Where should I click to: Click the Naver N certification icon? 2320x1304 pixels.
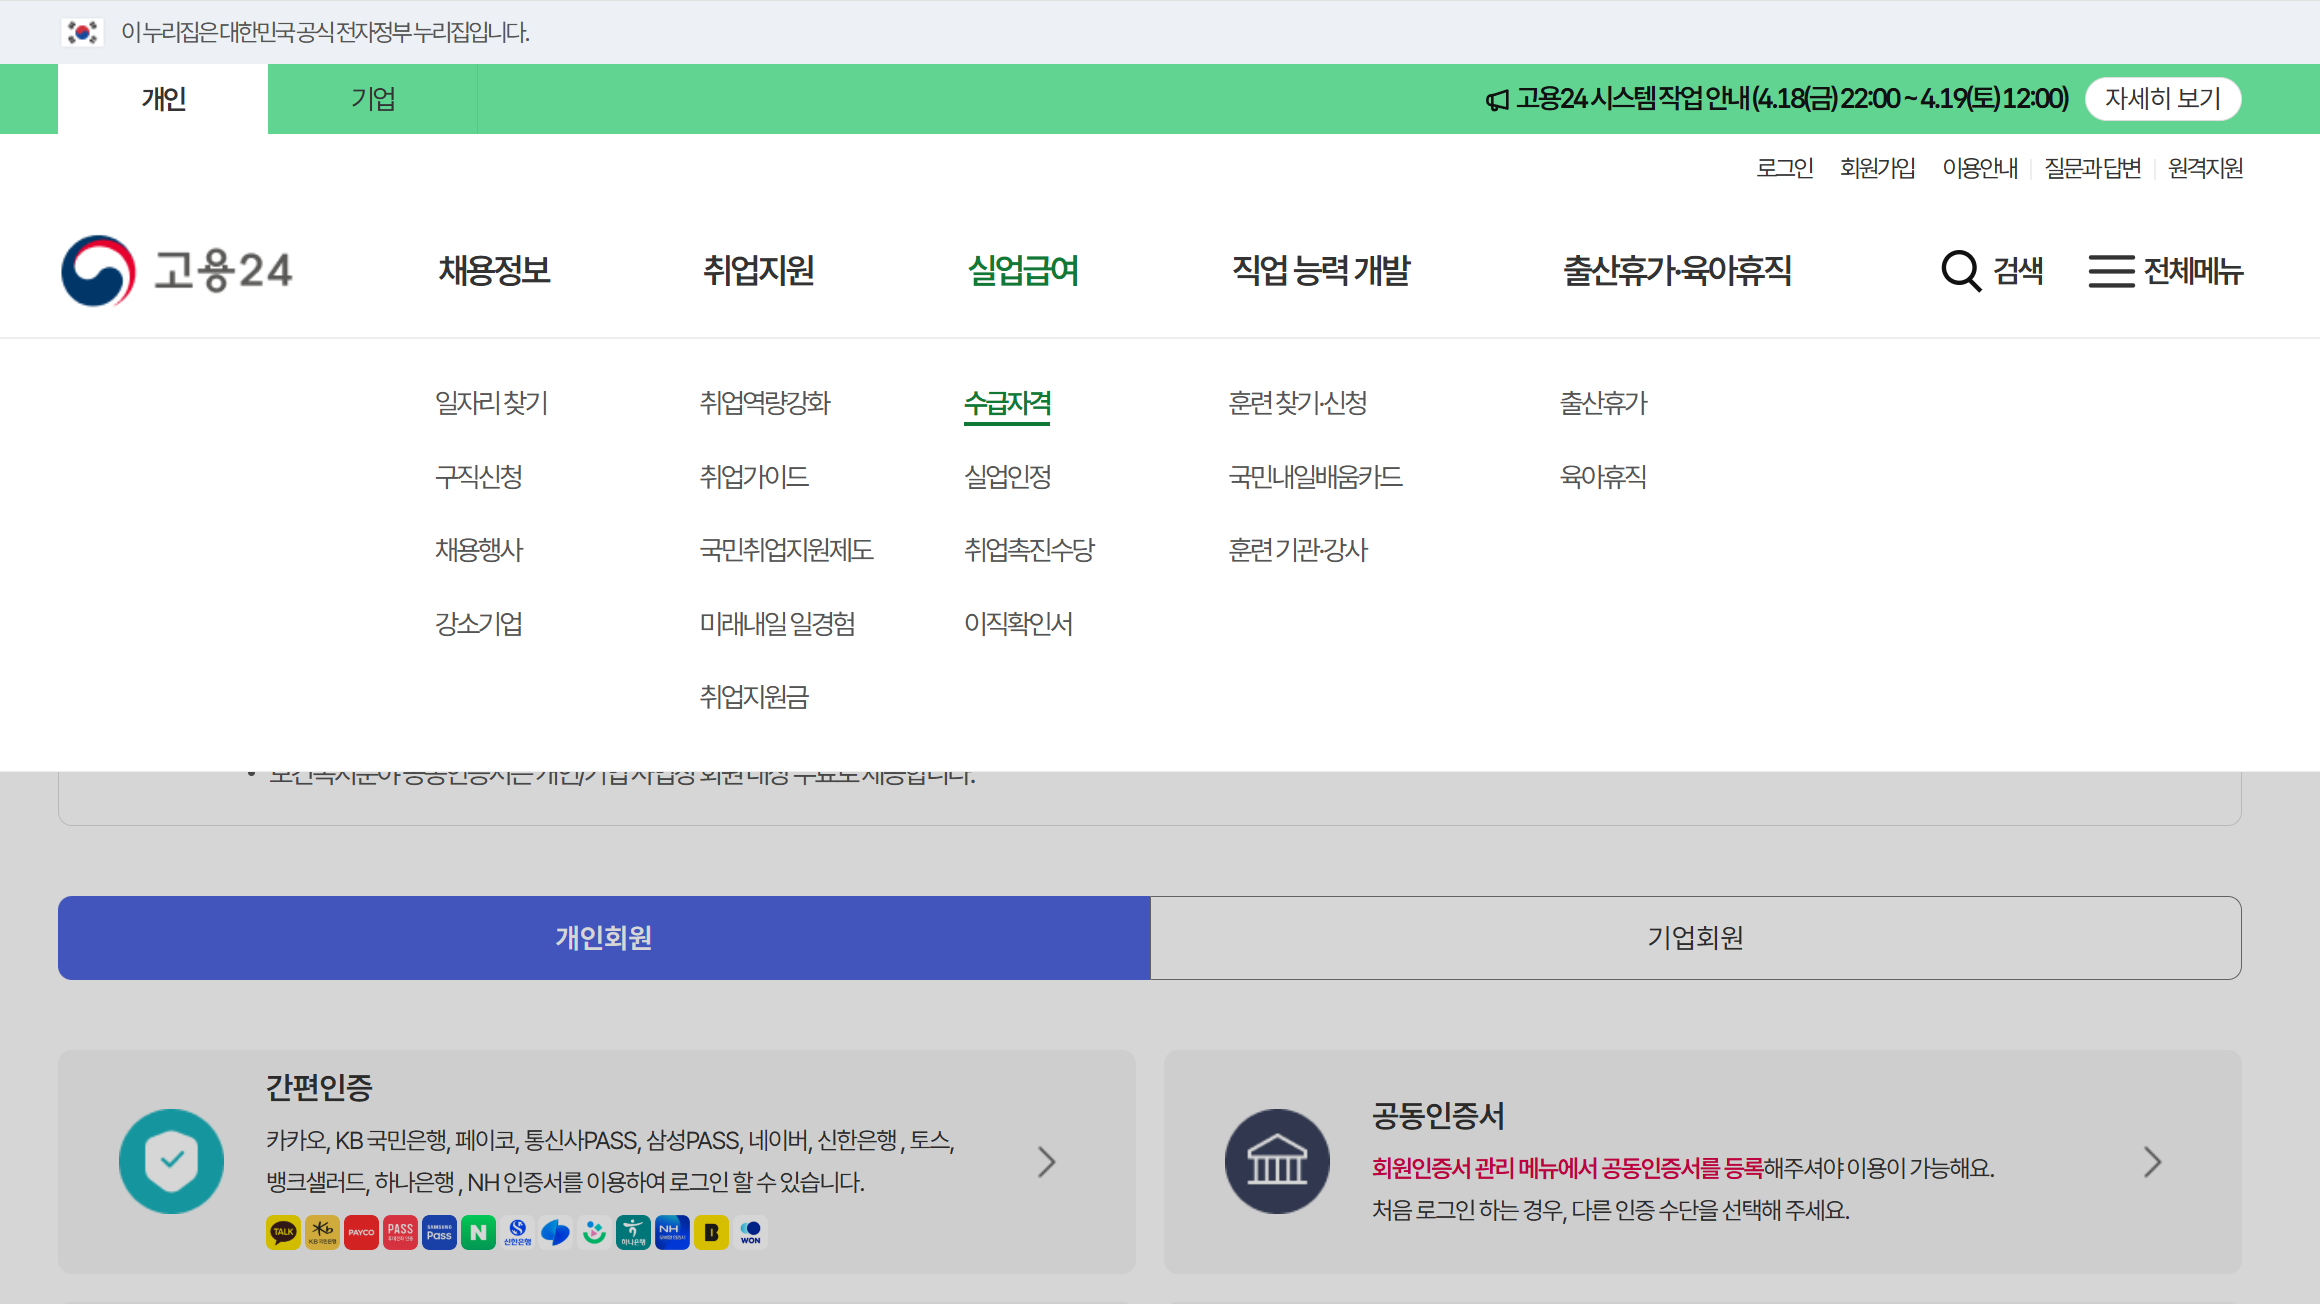tap(478, 1232)
